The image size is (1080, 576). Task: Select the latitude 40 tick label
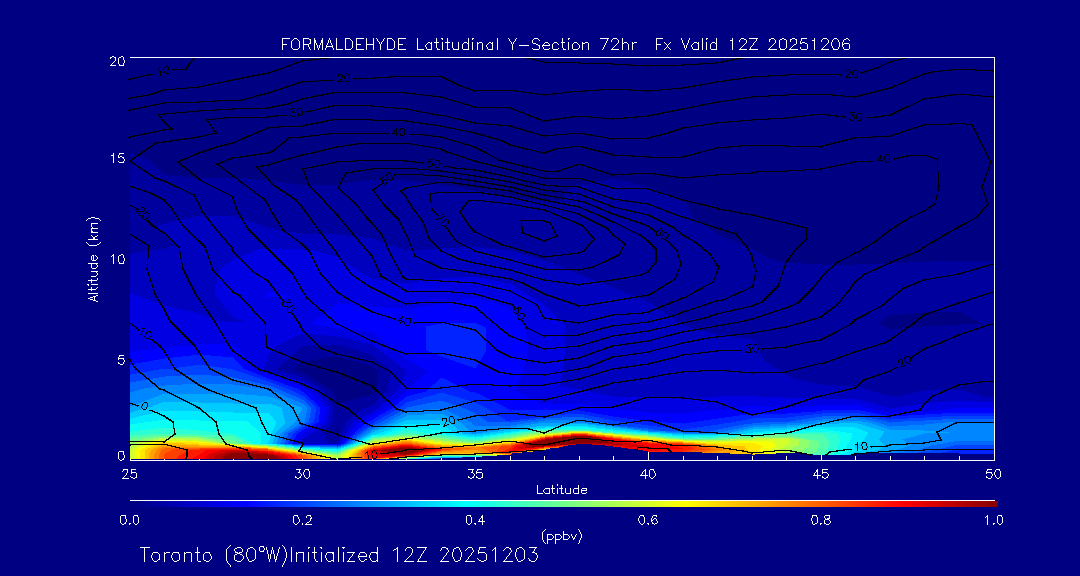648,473
